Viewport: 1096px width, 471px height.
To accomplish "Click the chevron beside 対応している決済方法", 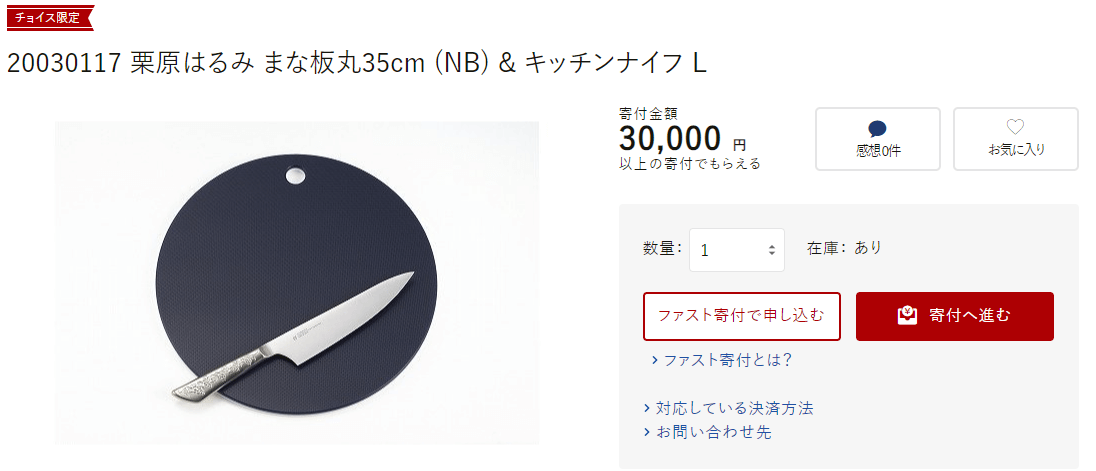I will 647,409.
